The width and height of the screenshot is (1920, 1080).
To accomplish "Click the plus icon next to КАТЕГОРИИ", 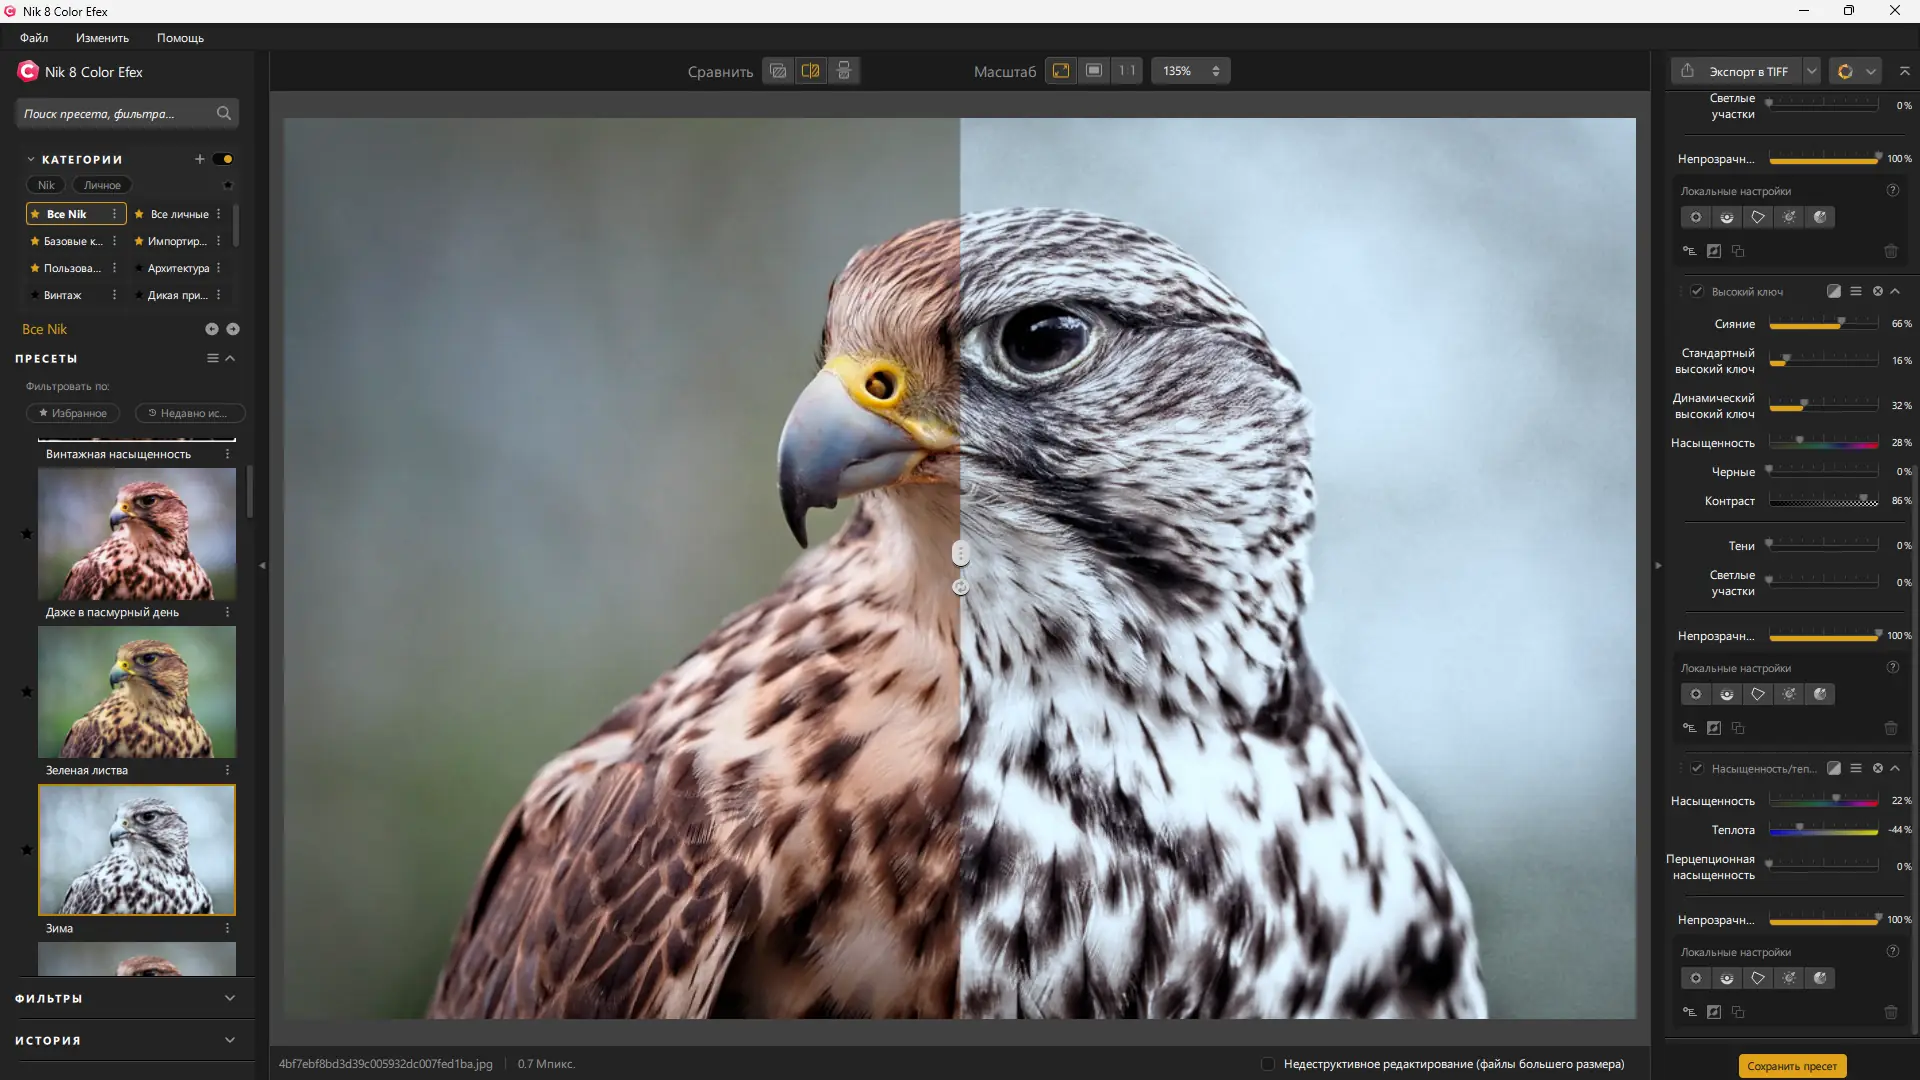I will click(x=199, y=159).
